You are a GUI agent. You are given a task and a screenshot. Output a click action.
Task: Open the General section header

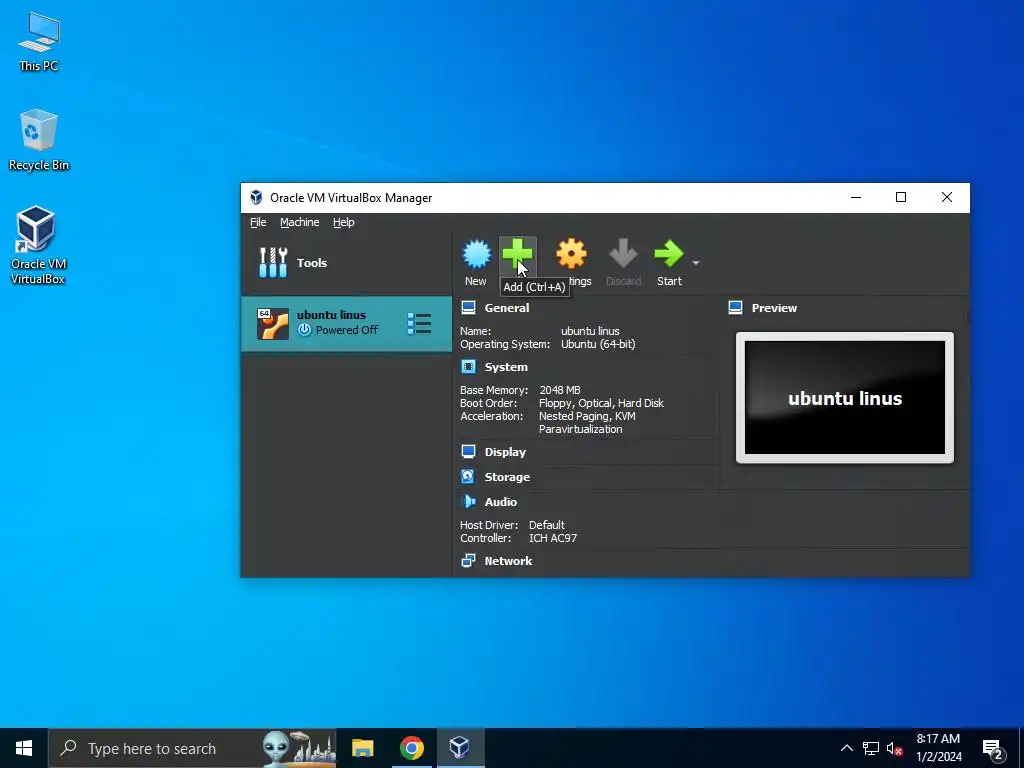coord(507,308)
